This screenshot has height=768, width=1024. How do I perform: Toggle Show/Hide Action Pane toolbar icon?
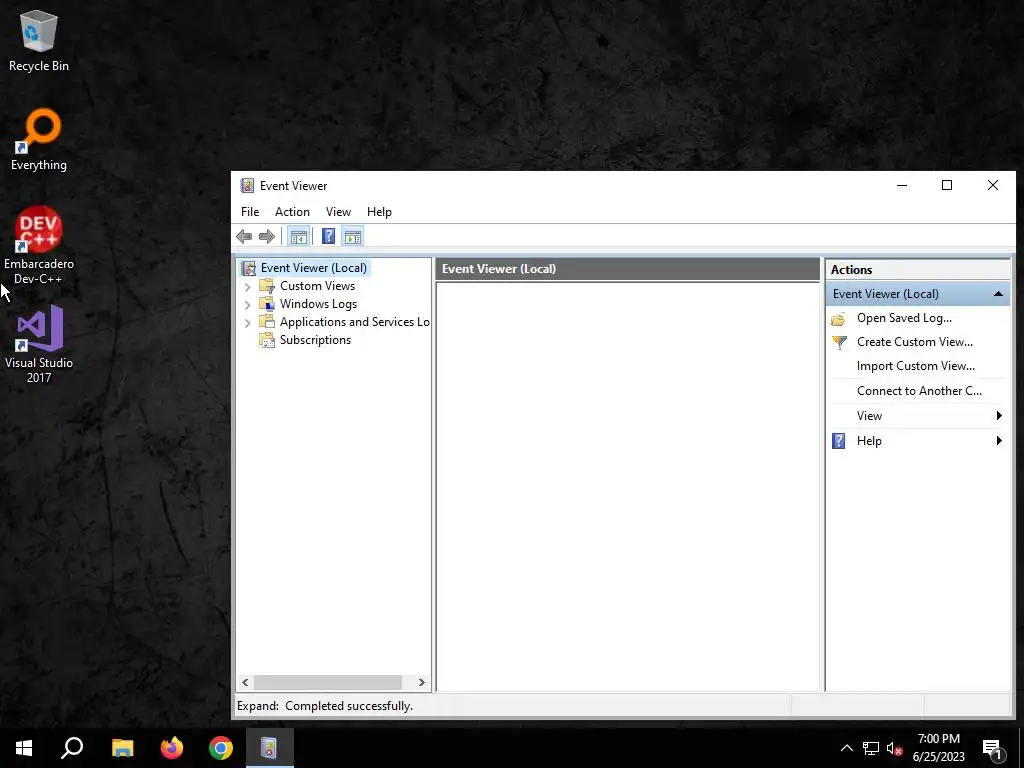[353, 236]
